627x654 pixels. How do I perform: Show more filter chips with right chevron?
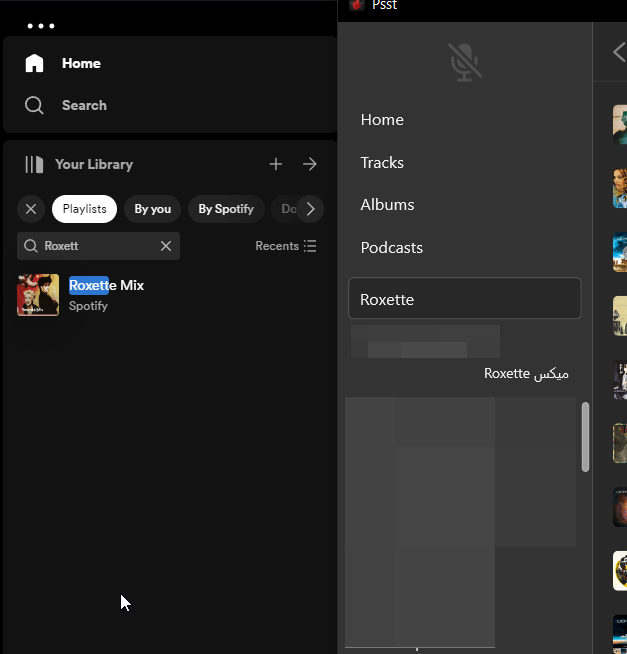click(x=310, y=209)
